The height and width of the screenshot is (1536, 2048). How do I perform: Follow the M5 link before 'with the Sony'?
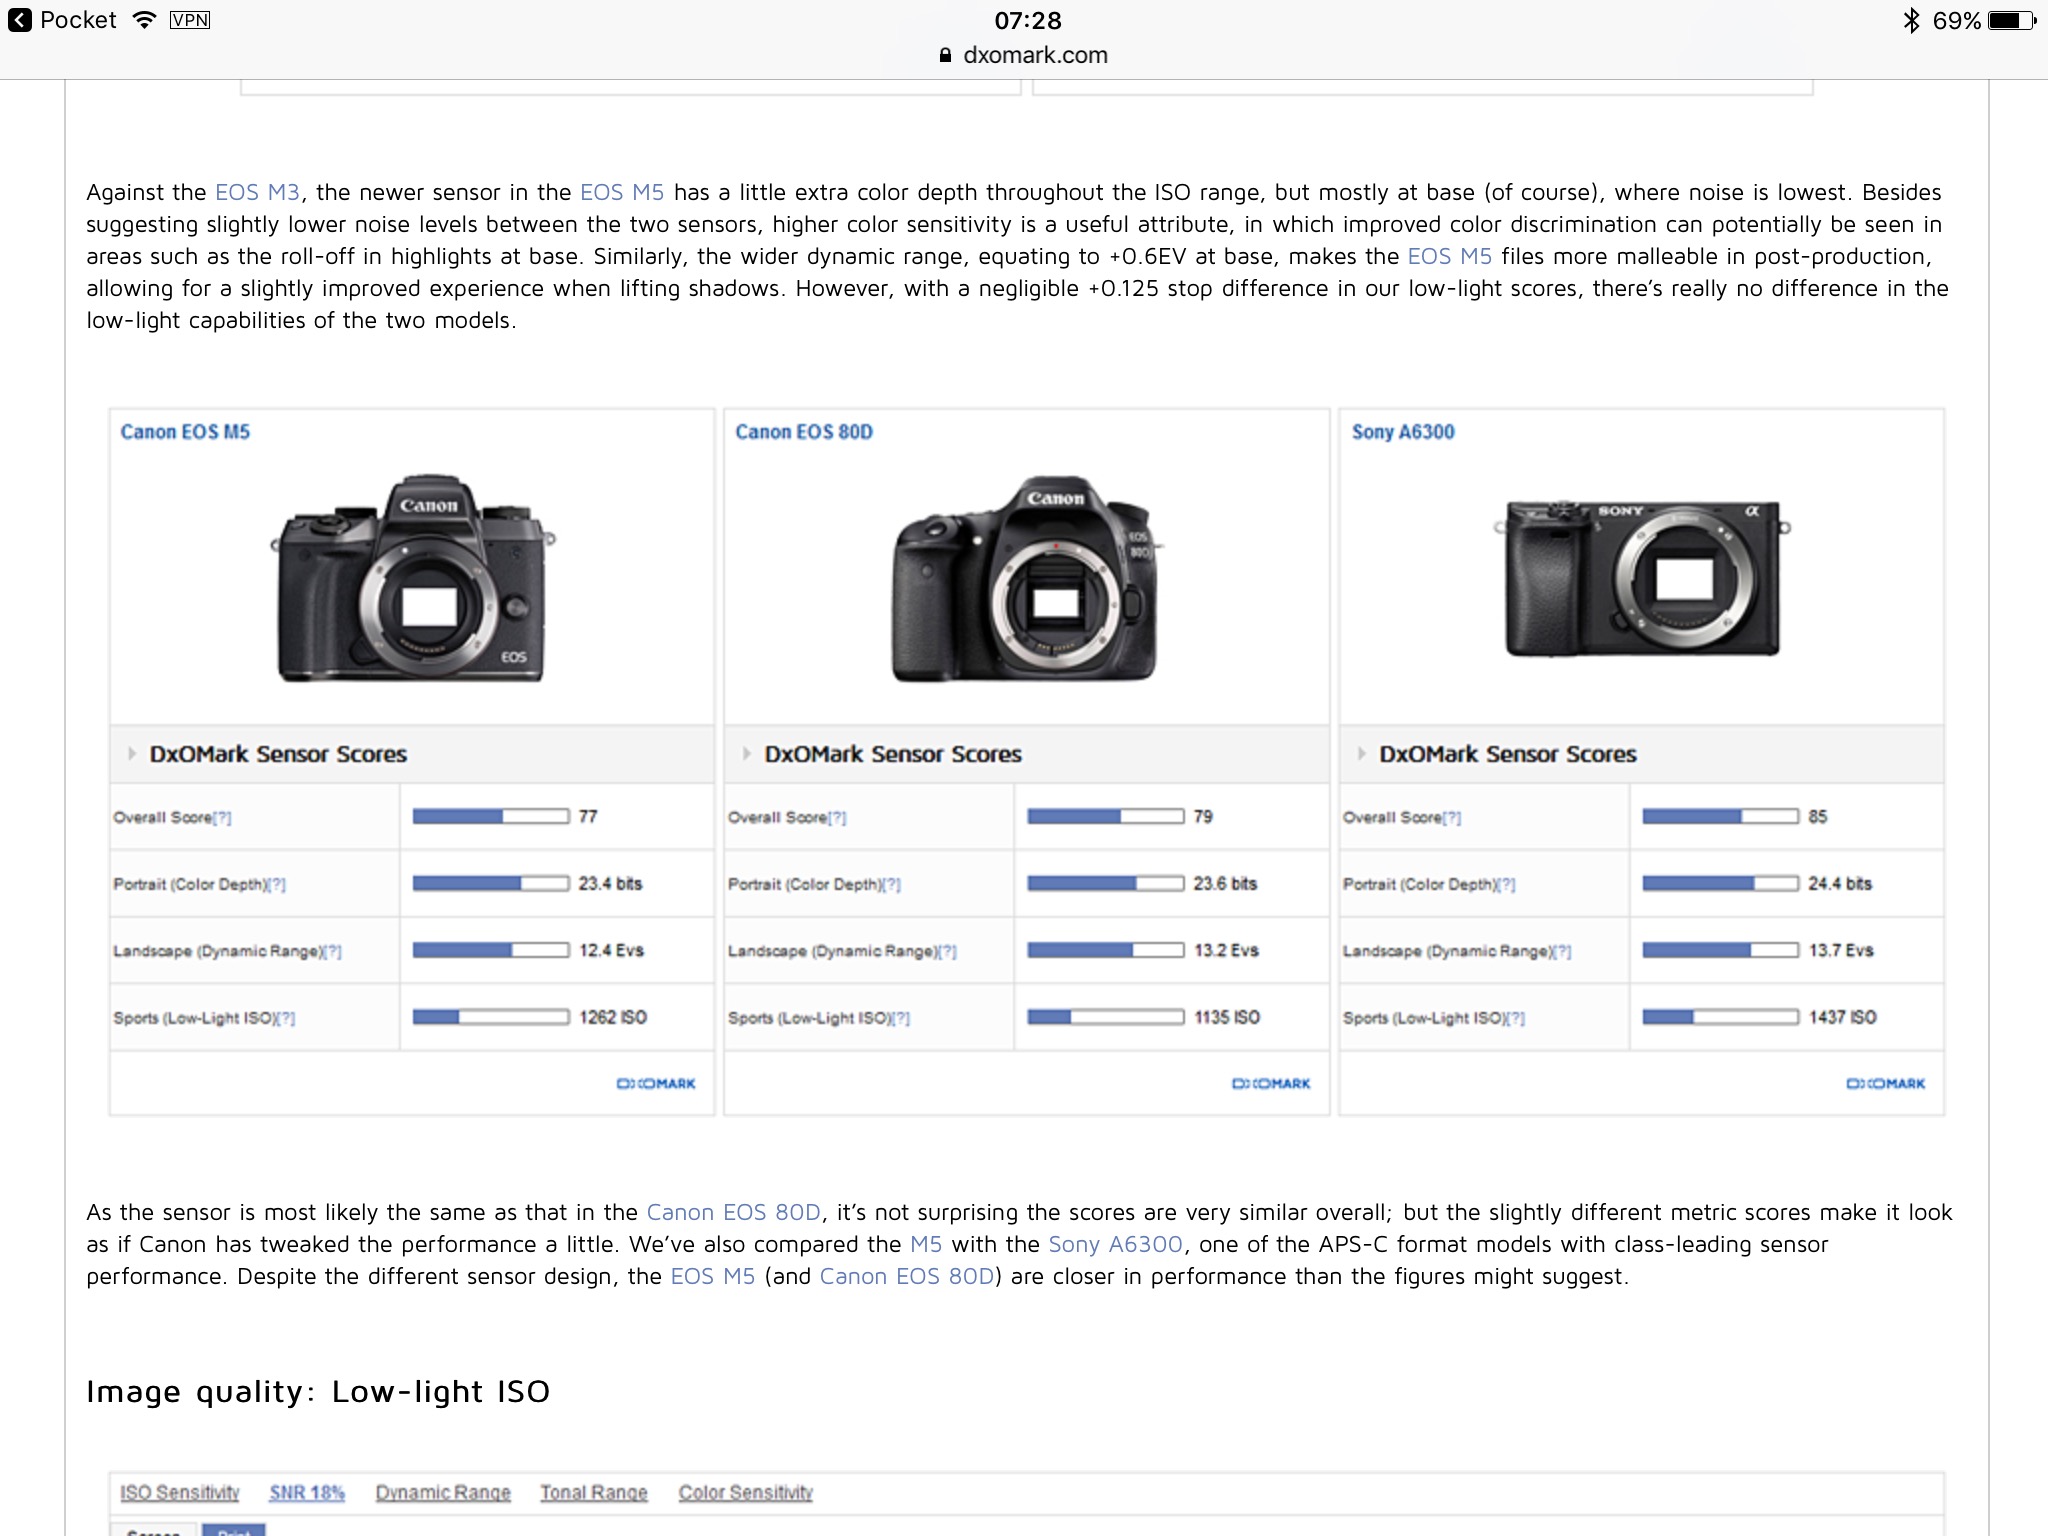[926, 1244]
